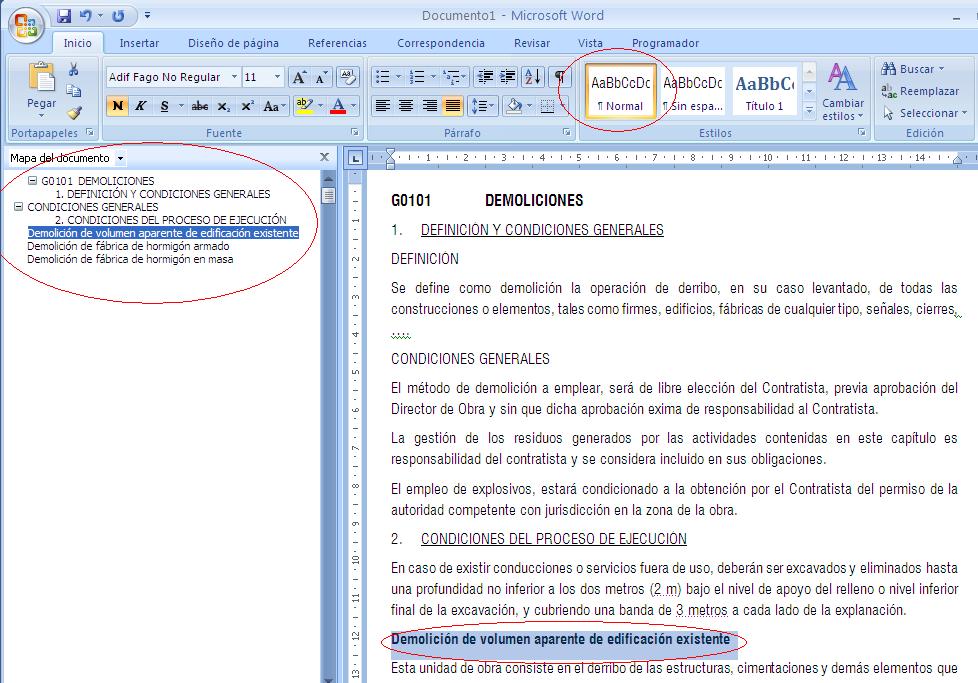Open the highlight color dropdown arrow

(321, 106)
